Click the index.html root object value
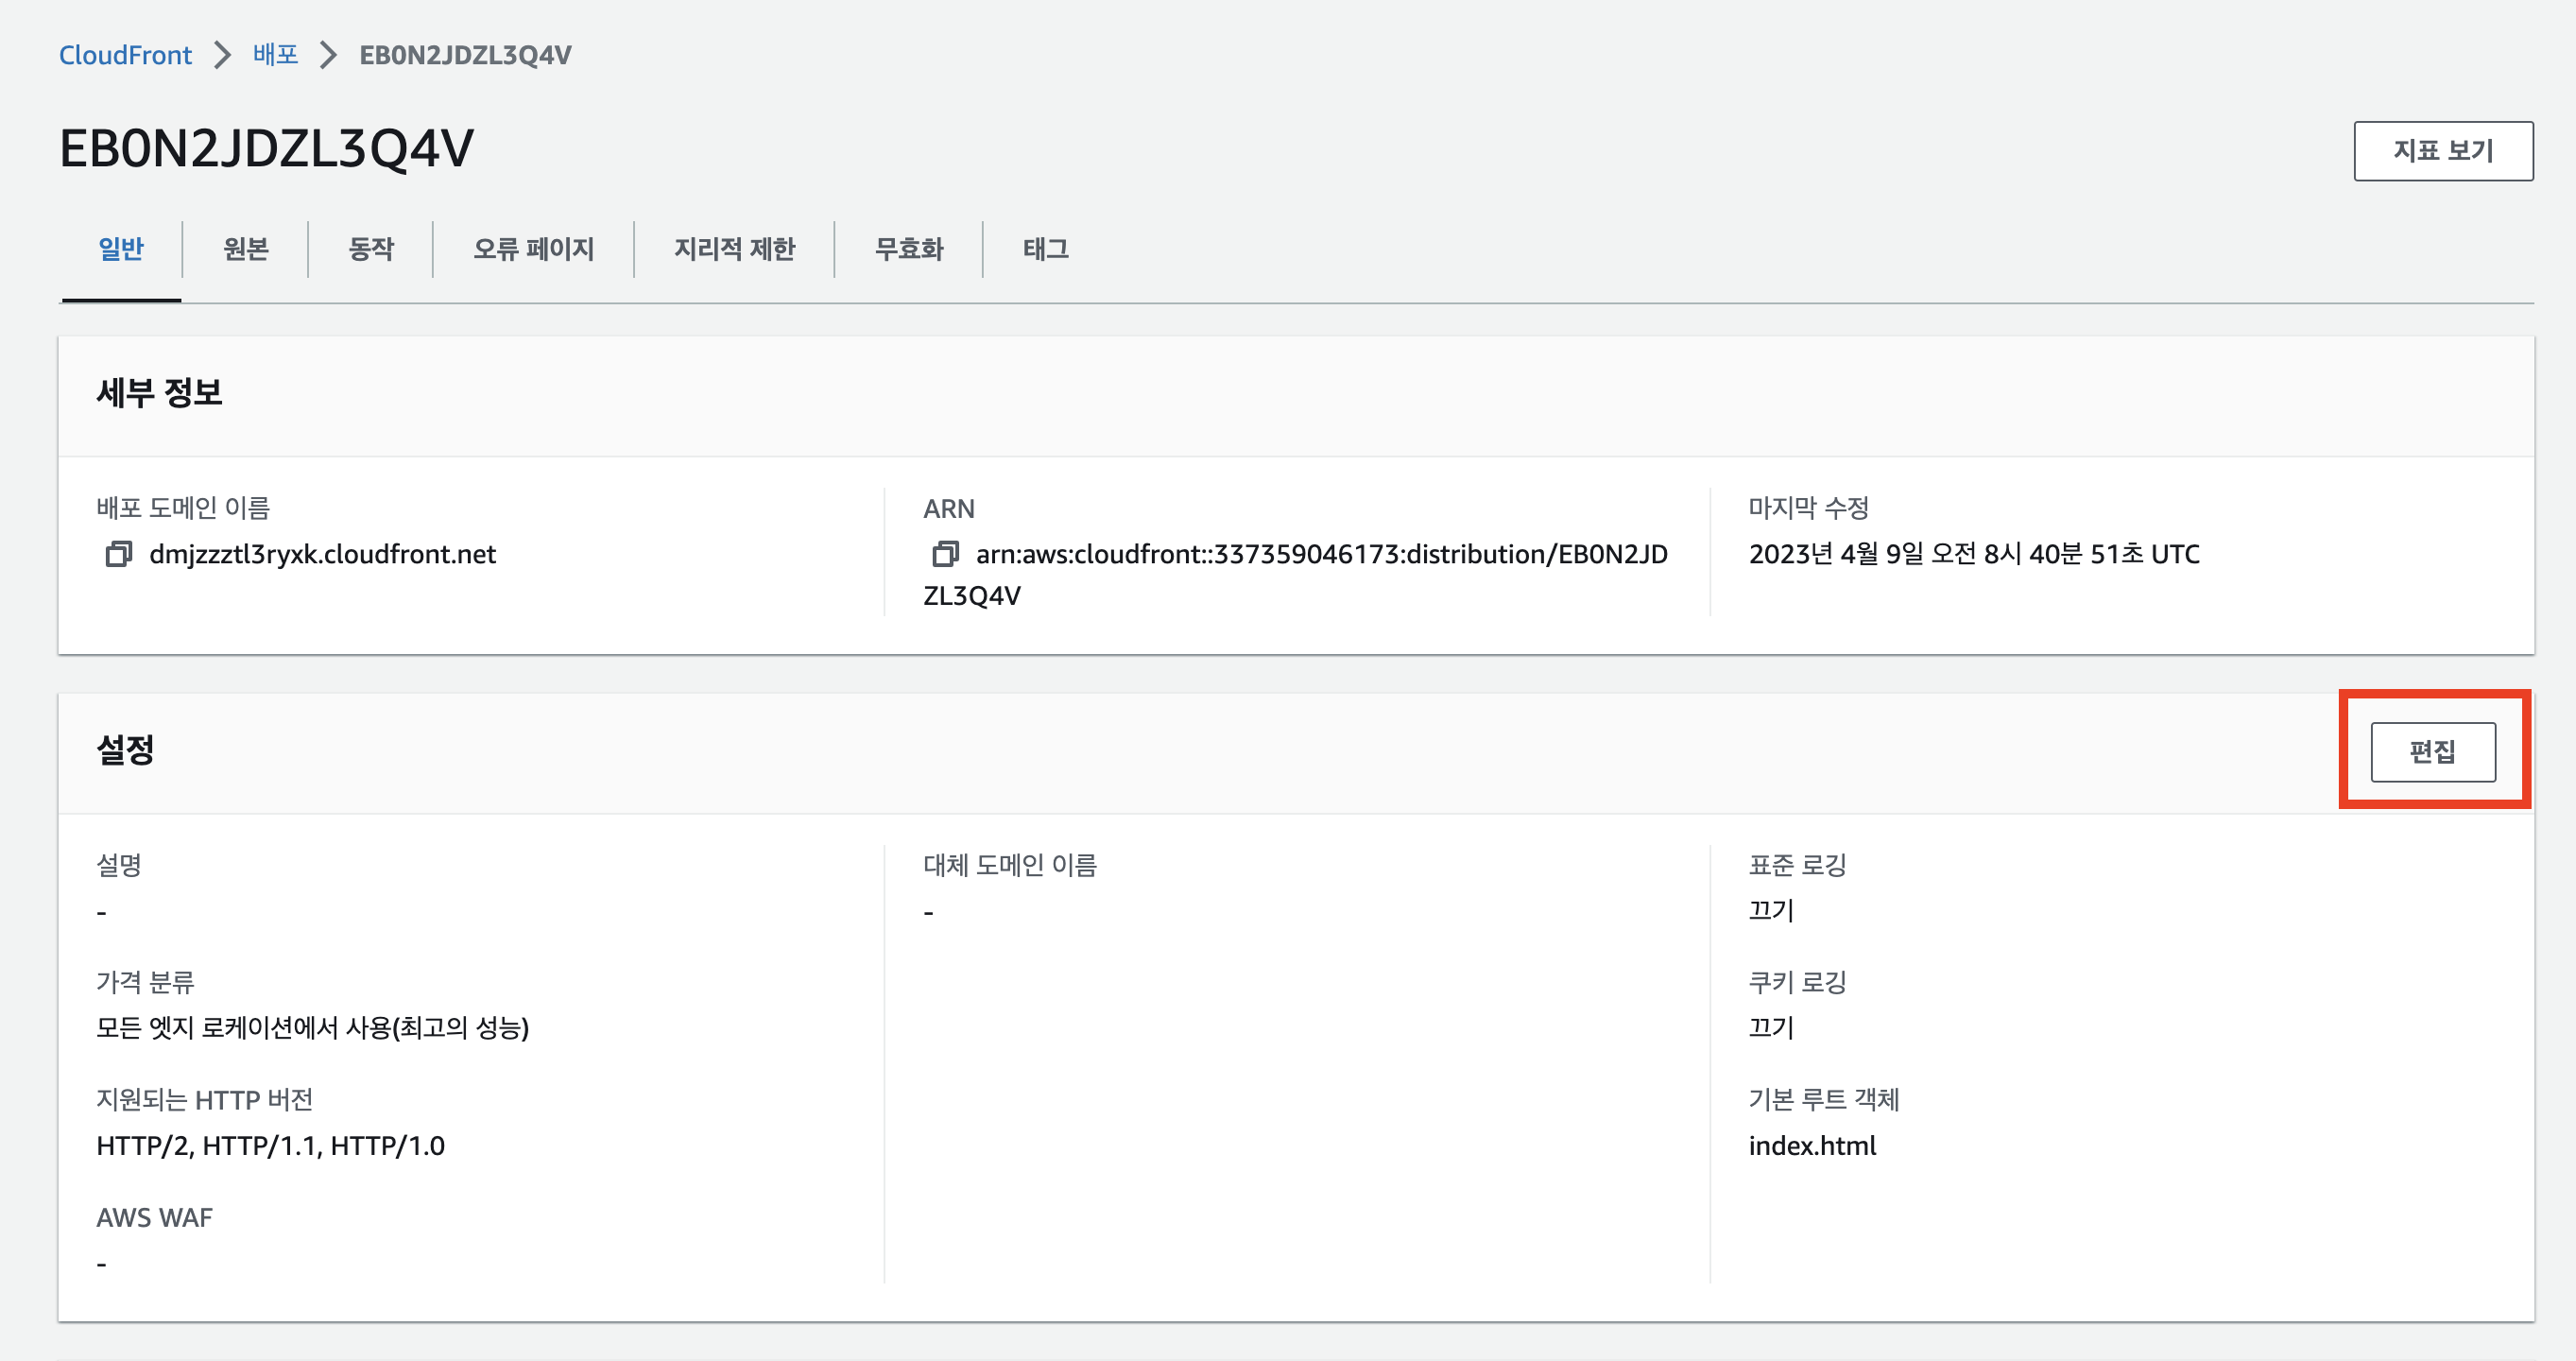The width and height of the screenshot is (2576, 1361). [1812, 1146]
